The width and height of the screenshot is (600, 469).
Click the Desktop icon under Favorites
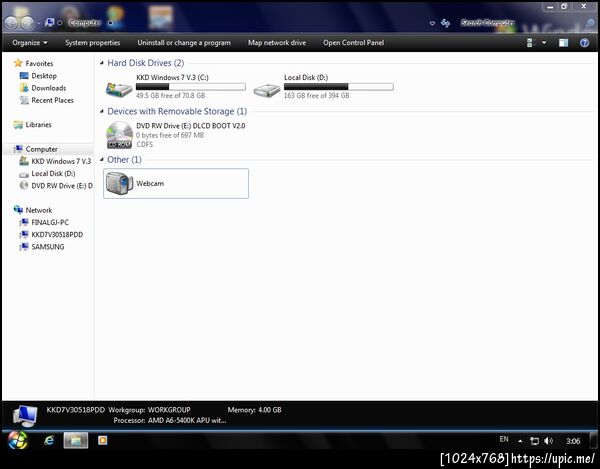pyautogui.click(x=24, y=76)
